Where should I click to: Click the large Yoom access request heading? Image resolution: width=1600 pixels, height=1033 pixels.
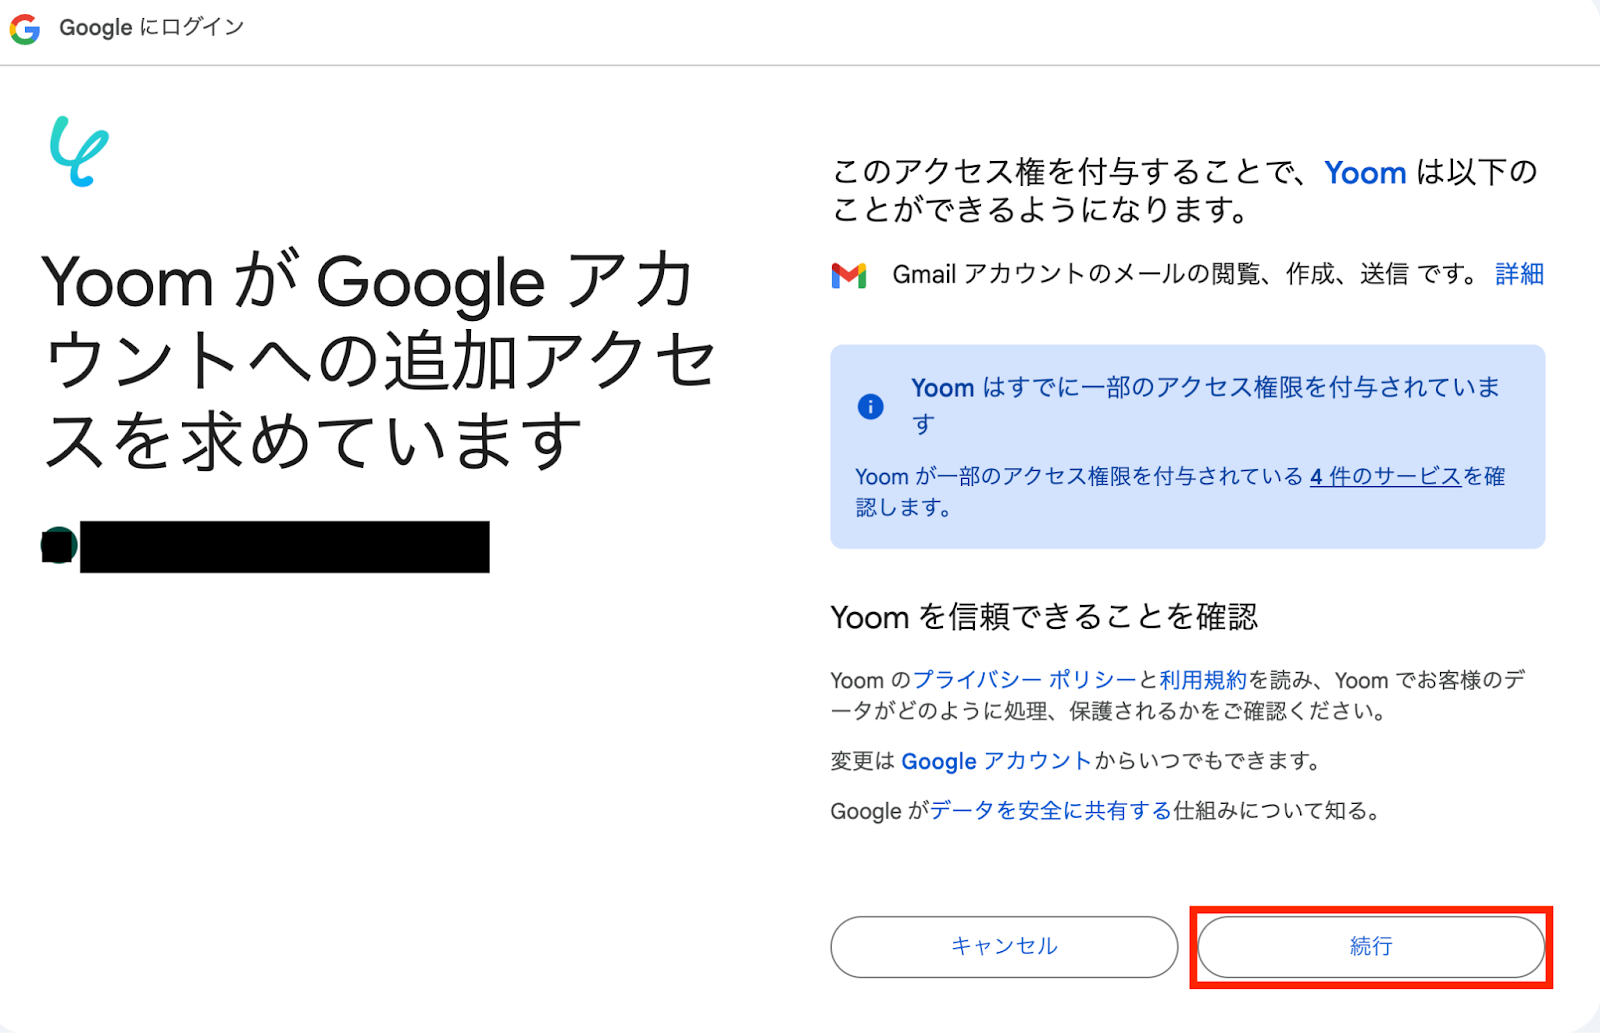click(x=380, y=360)
